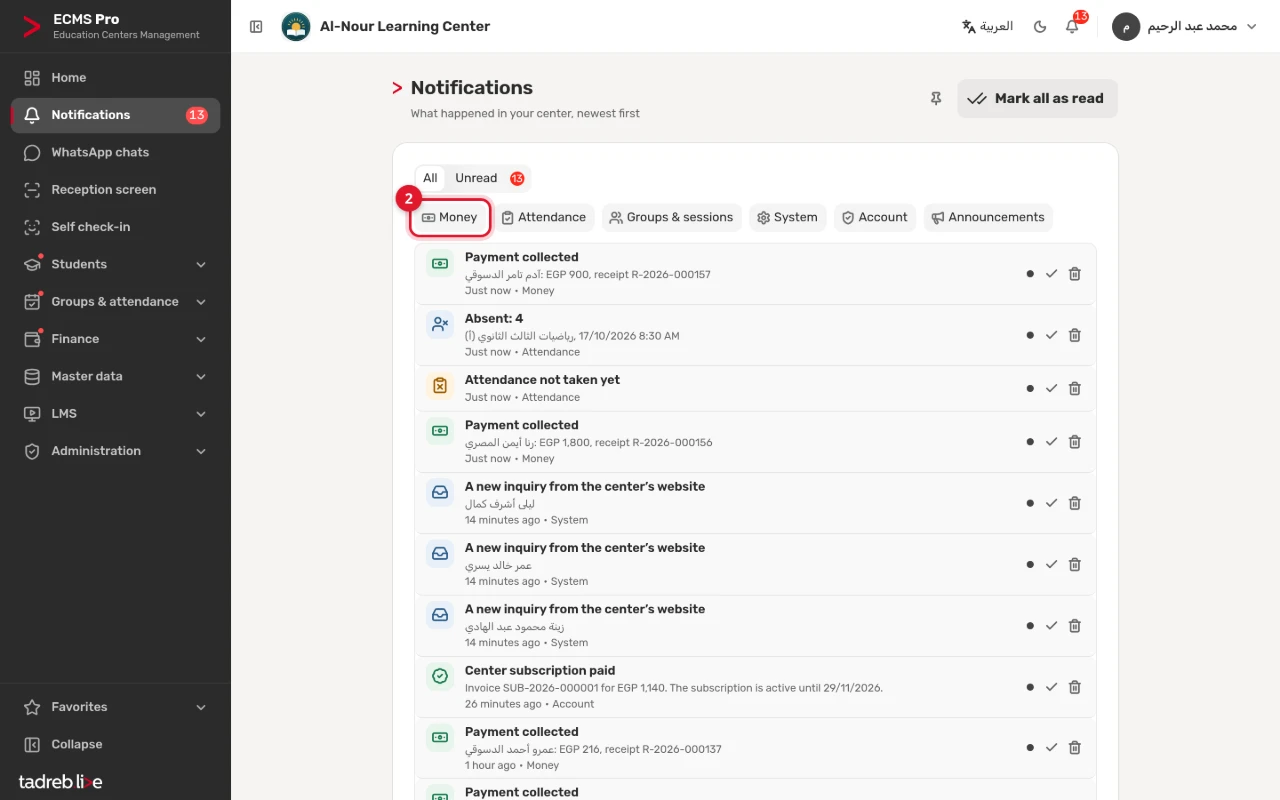Screen dimensions: 1280x800
Task: Expand the Students menu
Action: click(x=116, y=264)
